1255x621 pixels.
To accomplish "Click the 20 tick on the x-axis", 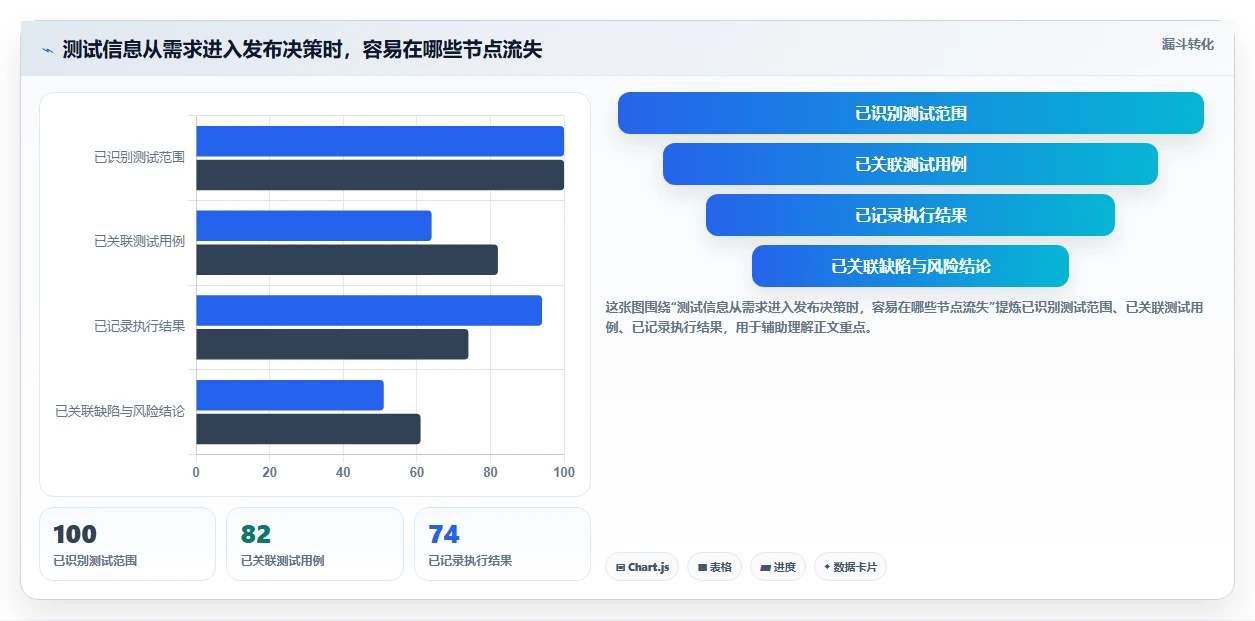I will pos(269,472).
